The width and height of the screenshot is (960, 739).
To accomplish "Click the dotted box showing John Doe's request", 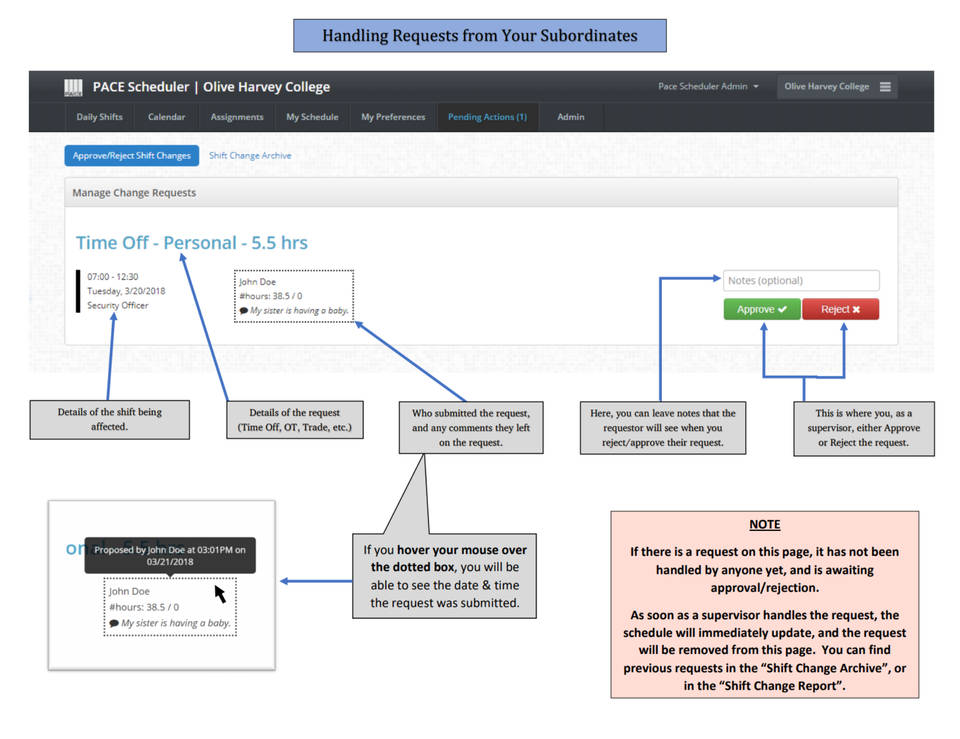I will pos(294,295).
